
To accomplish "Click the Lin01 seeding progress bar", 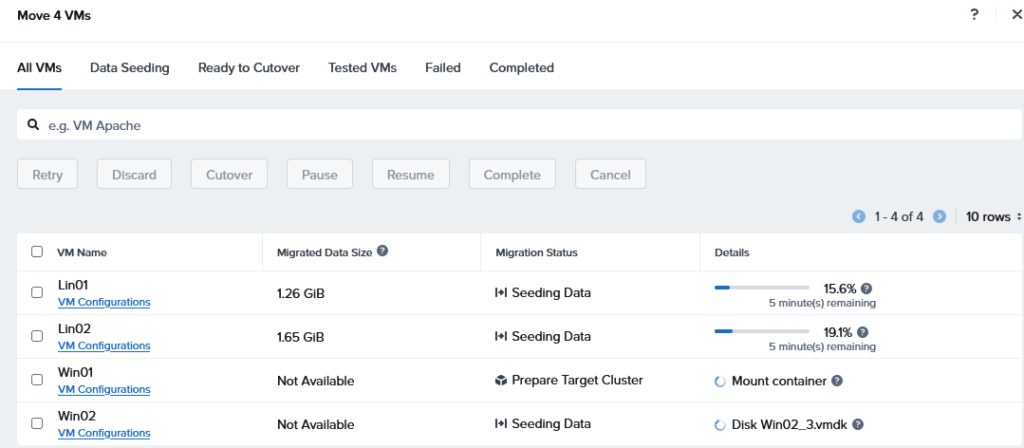I will tap(761, 288).
